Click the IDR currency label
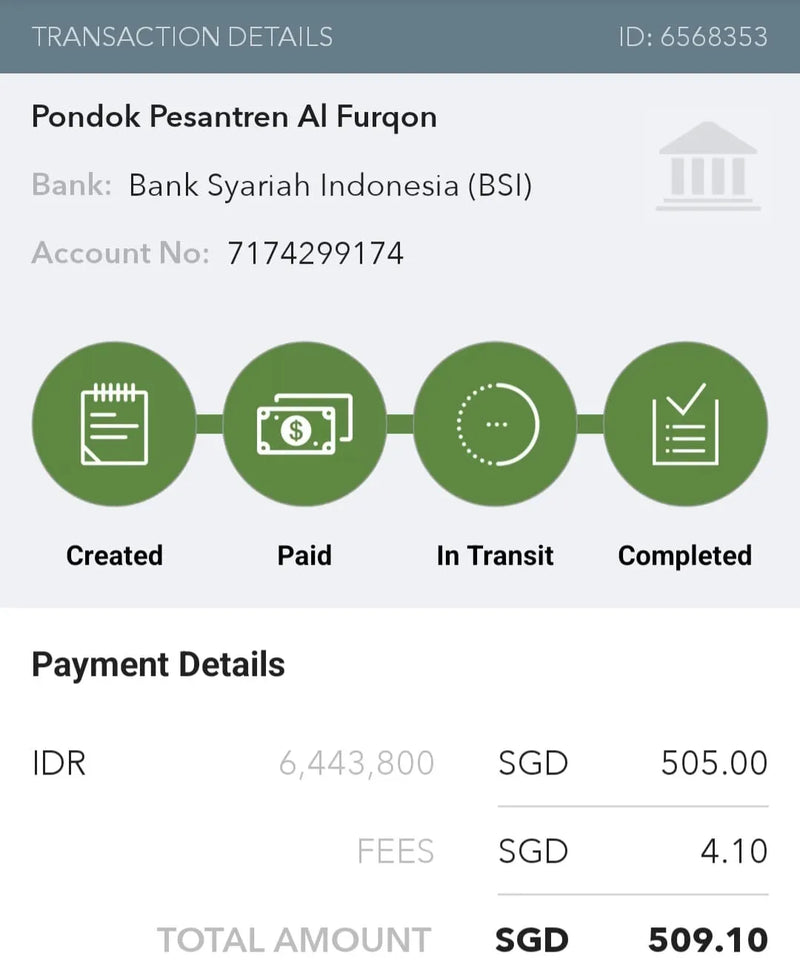Screen dimensions: 800x979 tap(59, 764)
